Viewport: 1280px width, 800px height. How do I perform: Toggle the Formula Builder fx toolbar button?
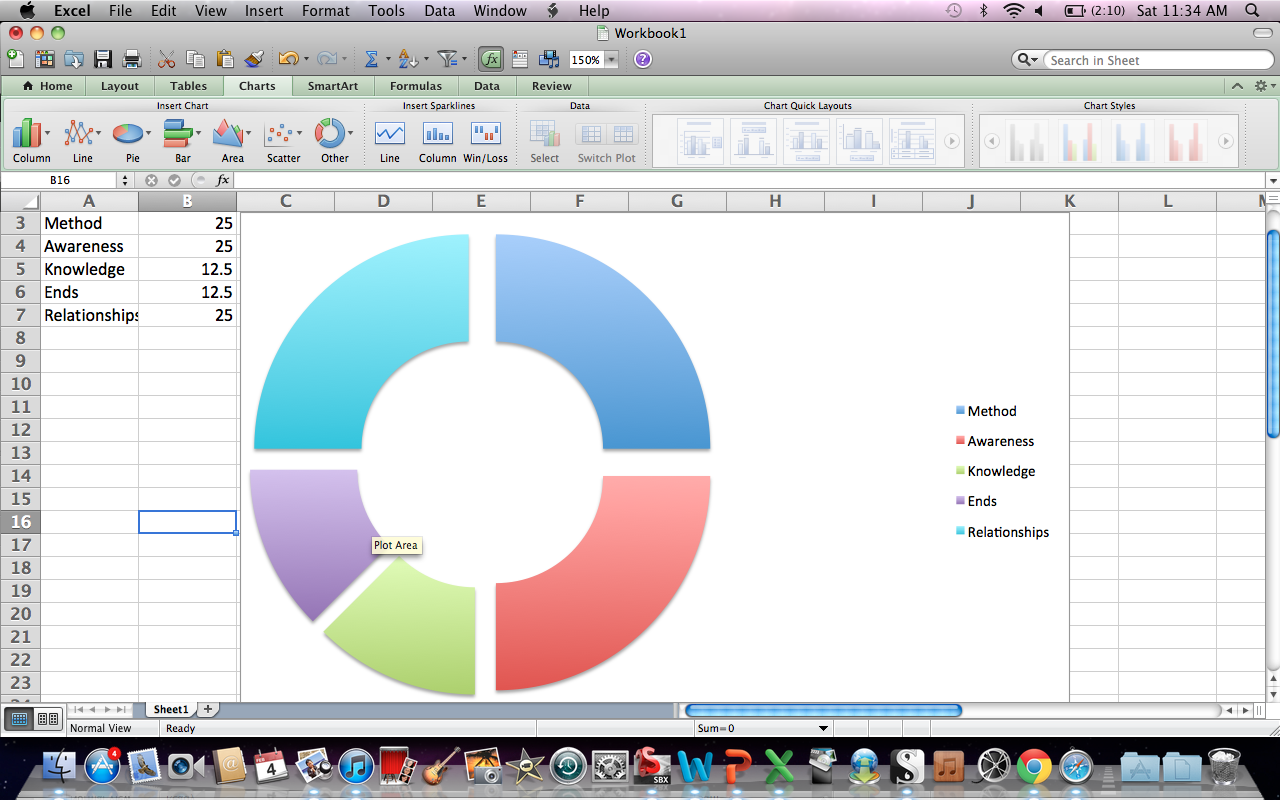point(490,59)
